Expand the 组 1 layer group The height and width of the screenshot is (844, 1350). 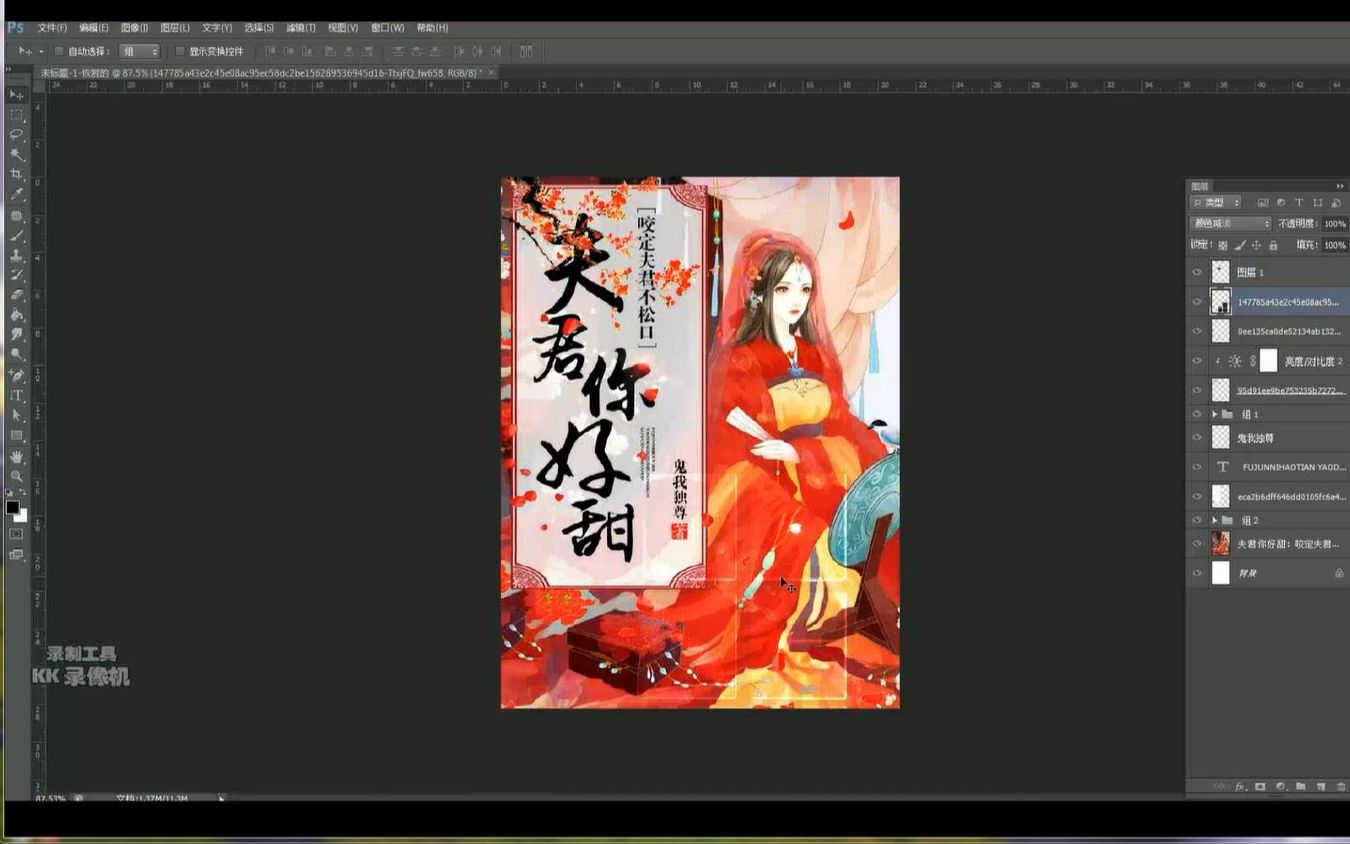[x=1215, y=414]
